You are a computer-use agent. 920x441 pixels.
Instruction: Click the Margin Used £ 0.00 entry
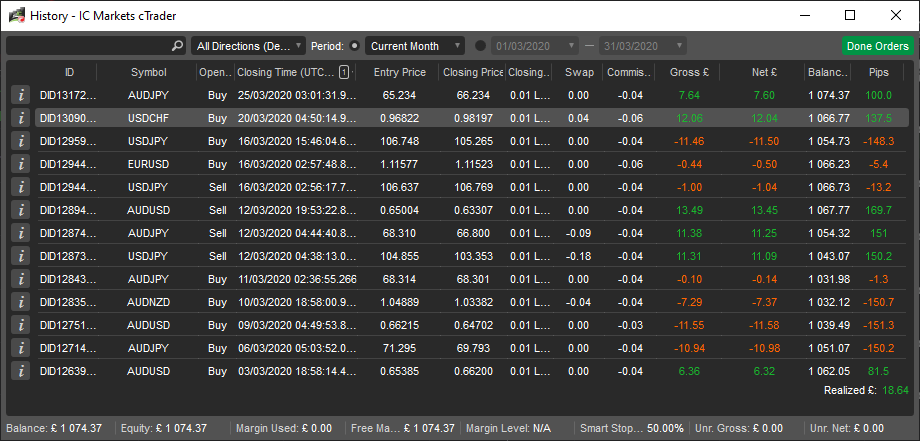click(284, 428)
